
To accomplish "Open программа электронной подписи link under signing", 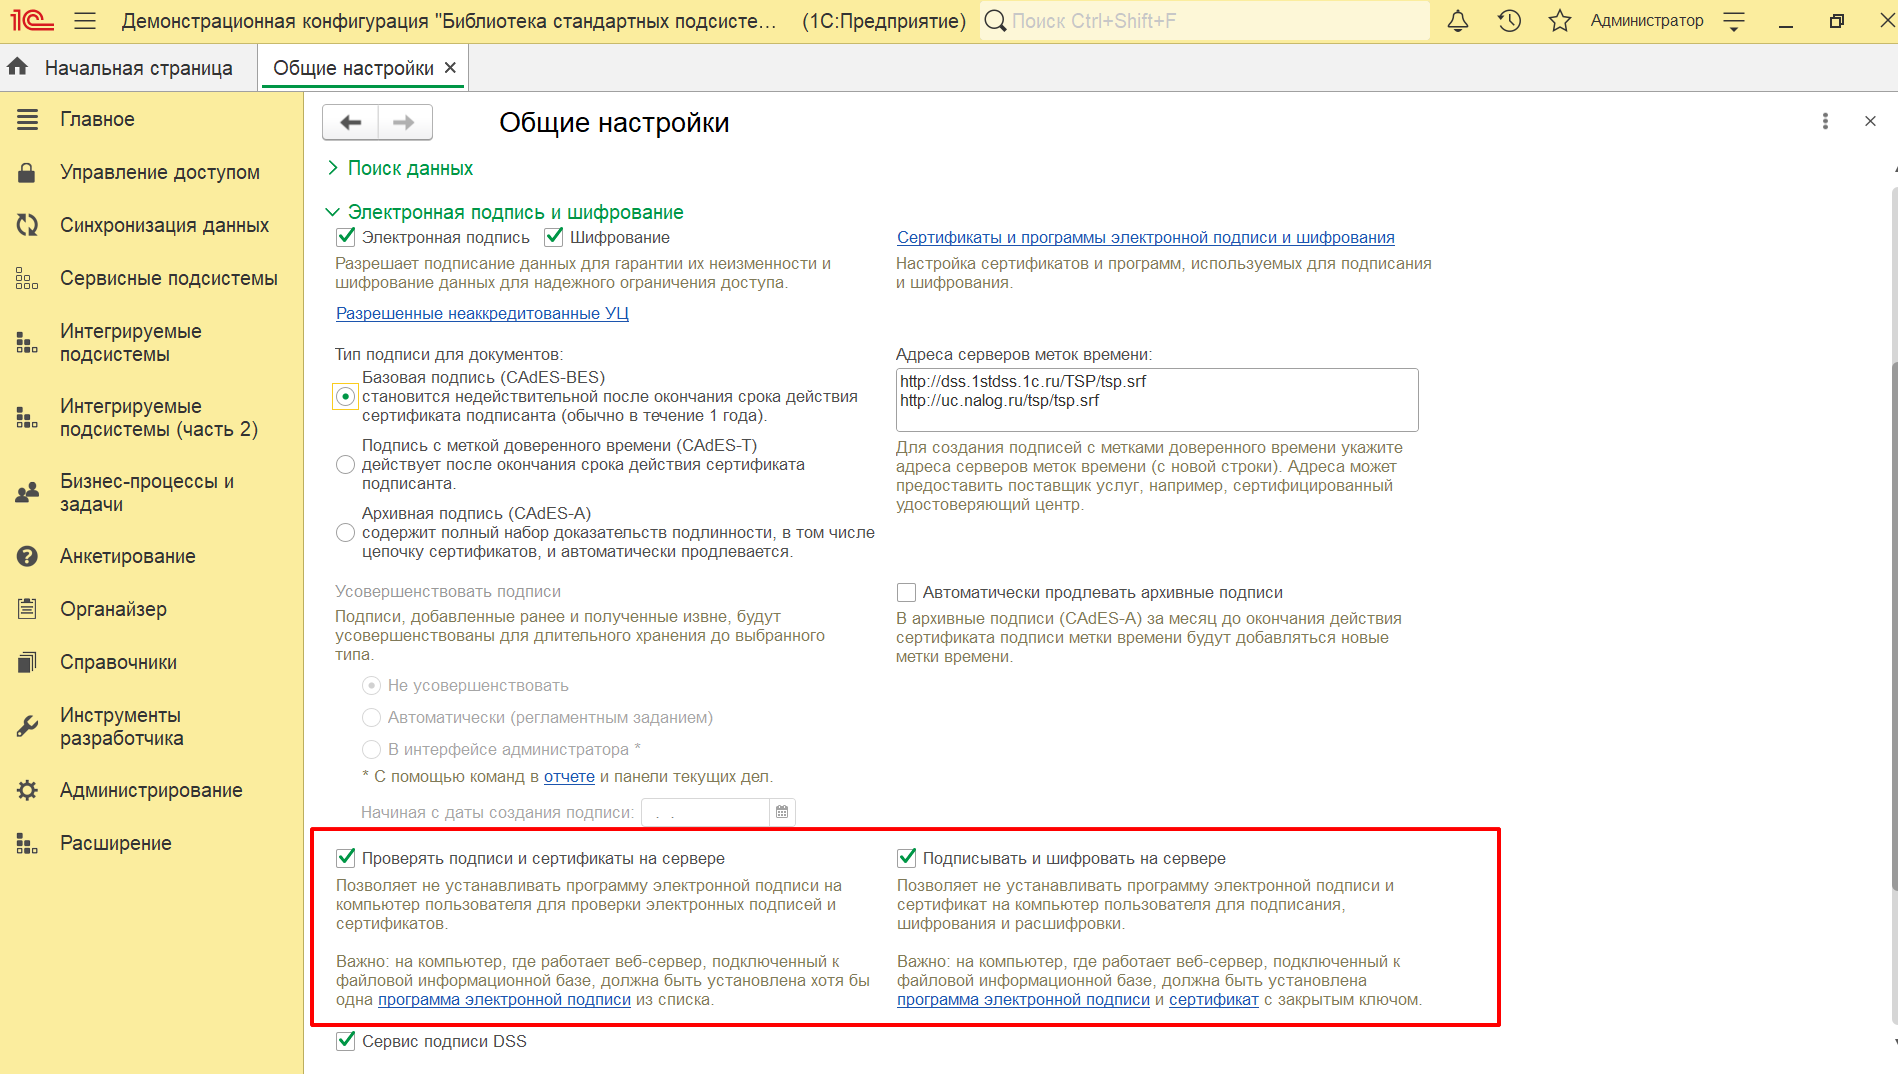I will tap(1023, 999).
